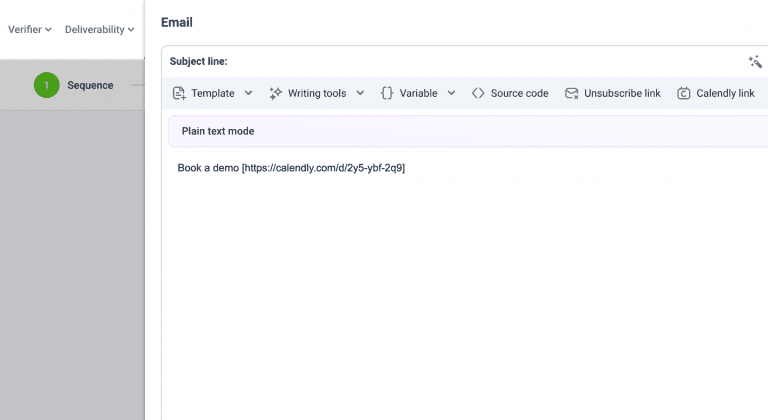This screenshot has height=420, width=768.
Task: Click the Variable curly braces icon
Action: click(387, 93)
